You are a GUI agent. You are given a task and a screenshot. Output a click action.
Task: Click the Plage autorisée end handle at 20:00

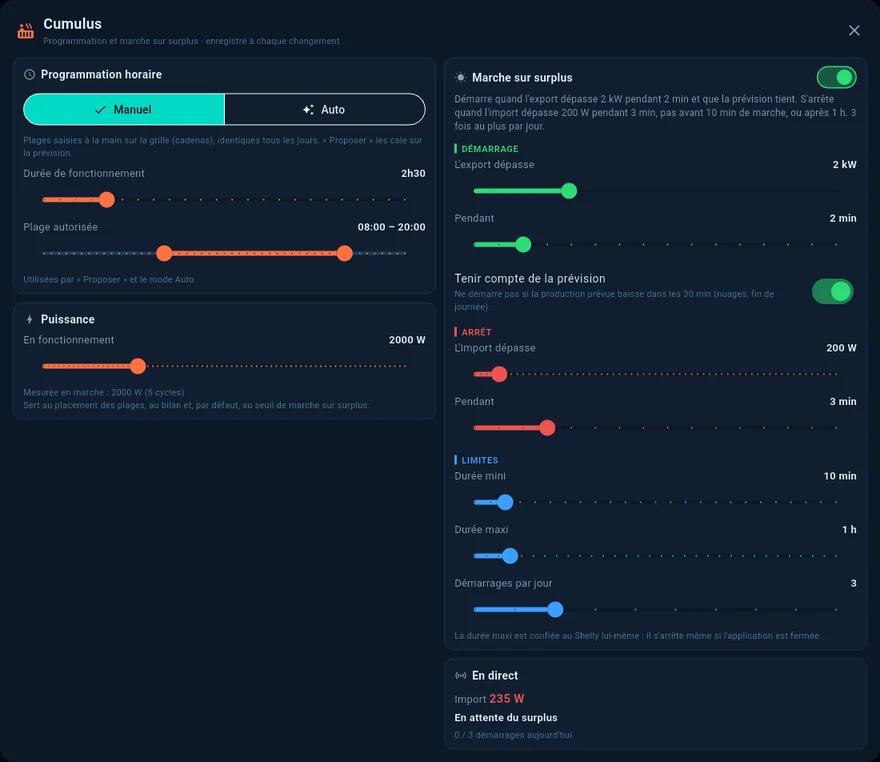click(345, 253)
